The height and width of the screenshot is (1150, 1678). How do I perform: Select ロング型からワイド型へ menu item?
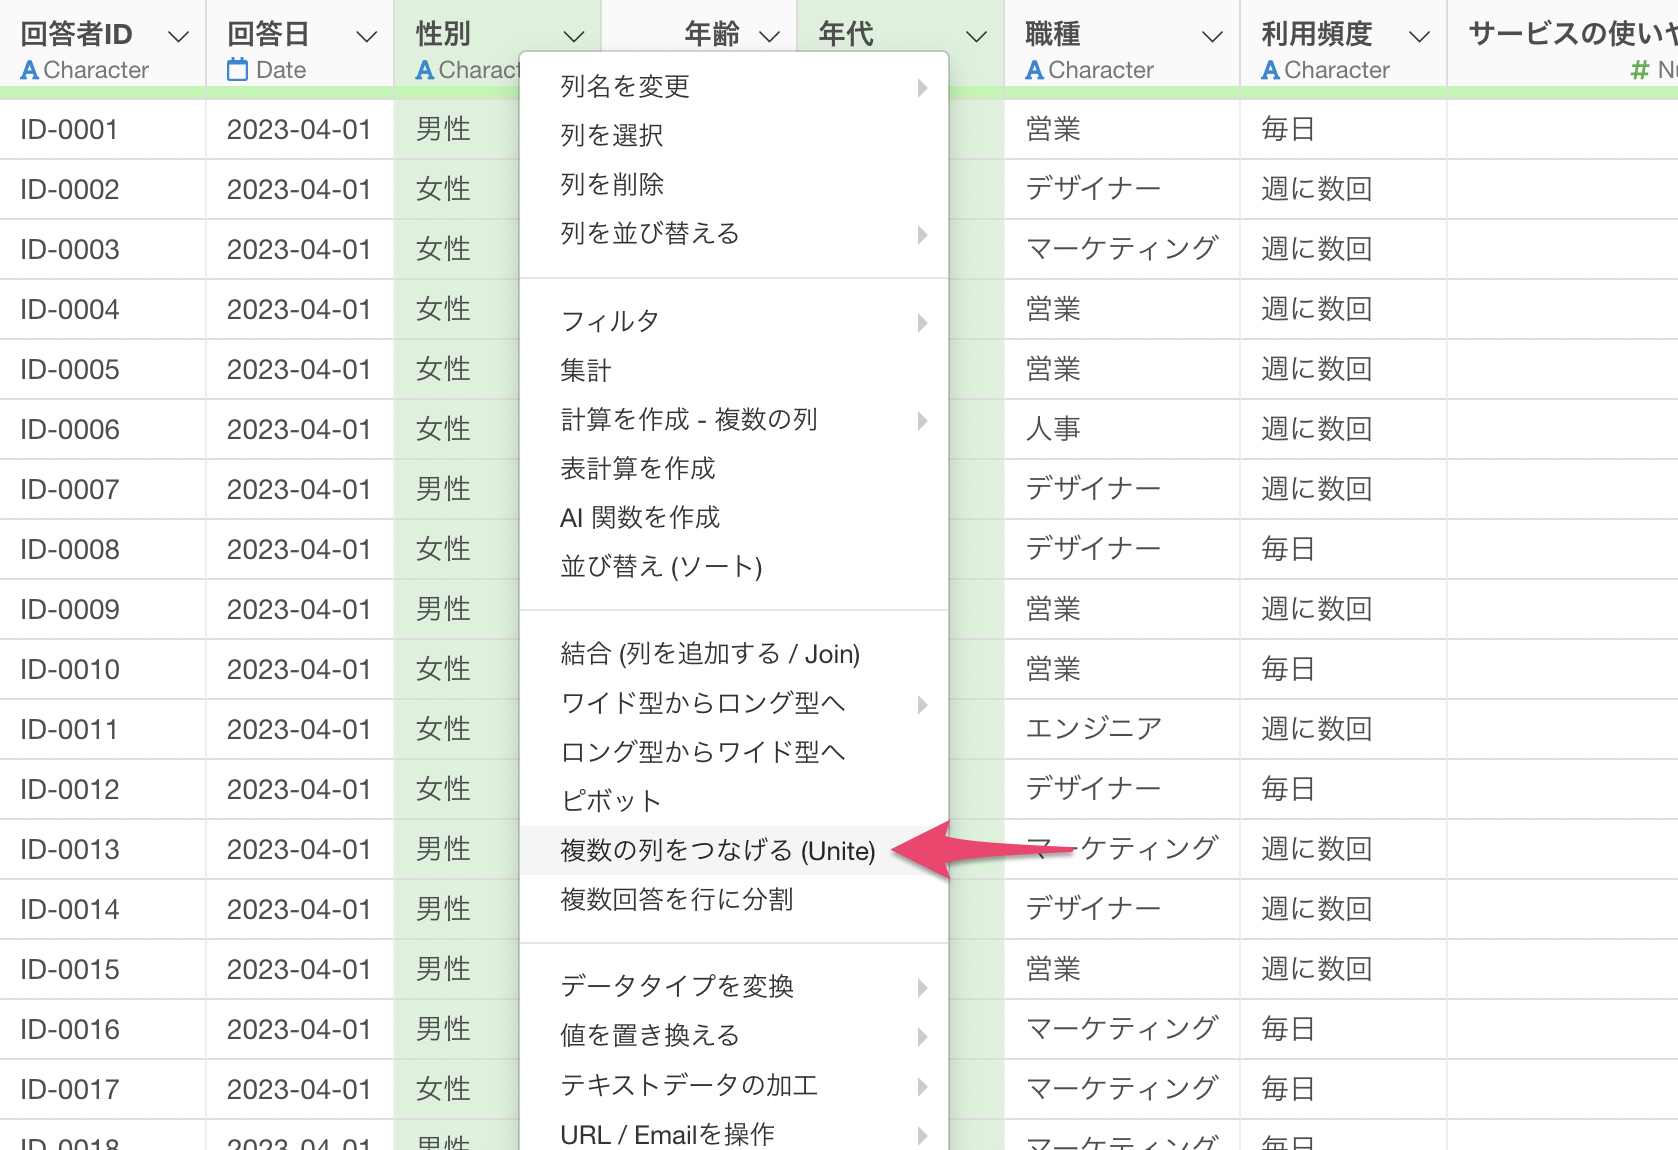click(734, 752)
